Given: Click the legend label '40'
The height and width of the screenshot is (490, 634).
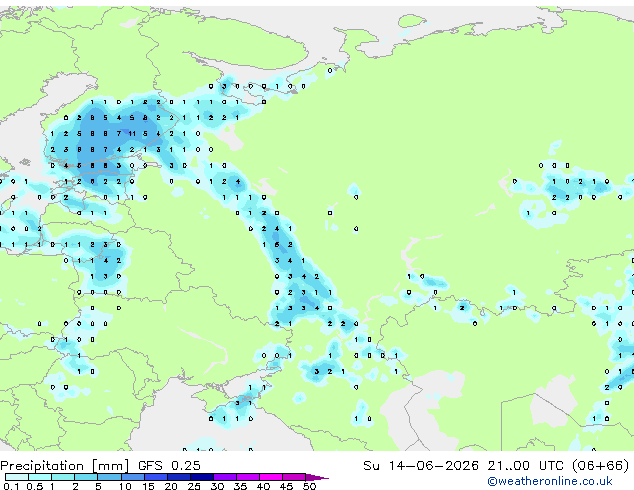Looking at the screenshot, I should click(263, 486).
